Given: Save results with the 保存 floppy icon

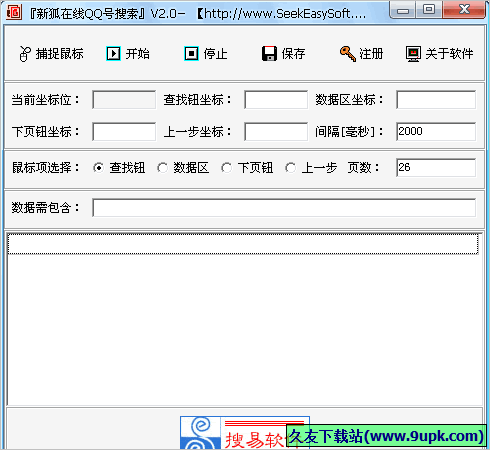Looking at the screenshot, I should pos(269,53).
